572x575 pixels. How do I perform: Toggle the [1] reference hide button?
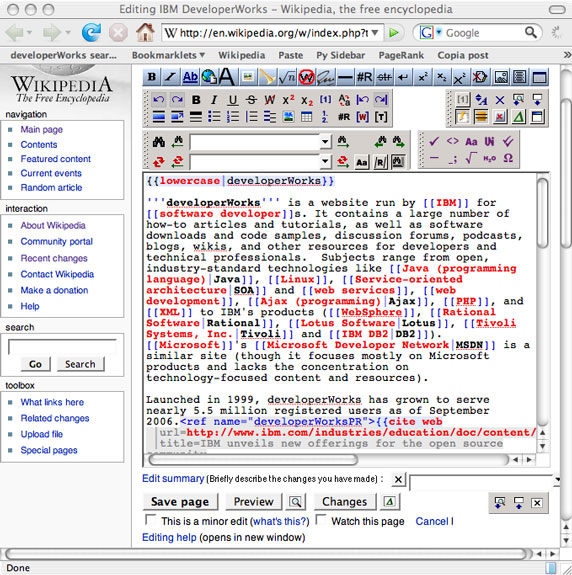pyautogui.click(x=462, y=99)
